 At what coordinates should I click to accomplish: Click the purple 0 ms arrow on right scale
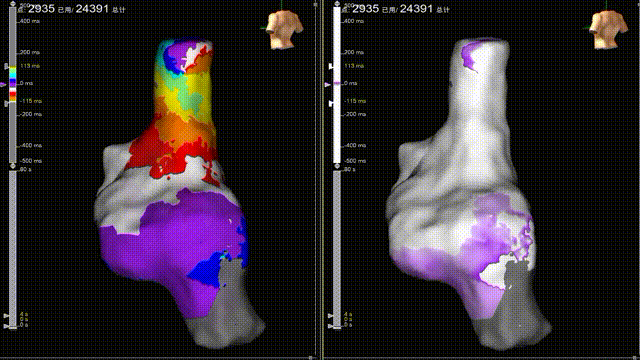tap(327, 84)
